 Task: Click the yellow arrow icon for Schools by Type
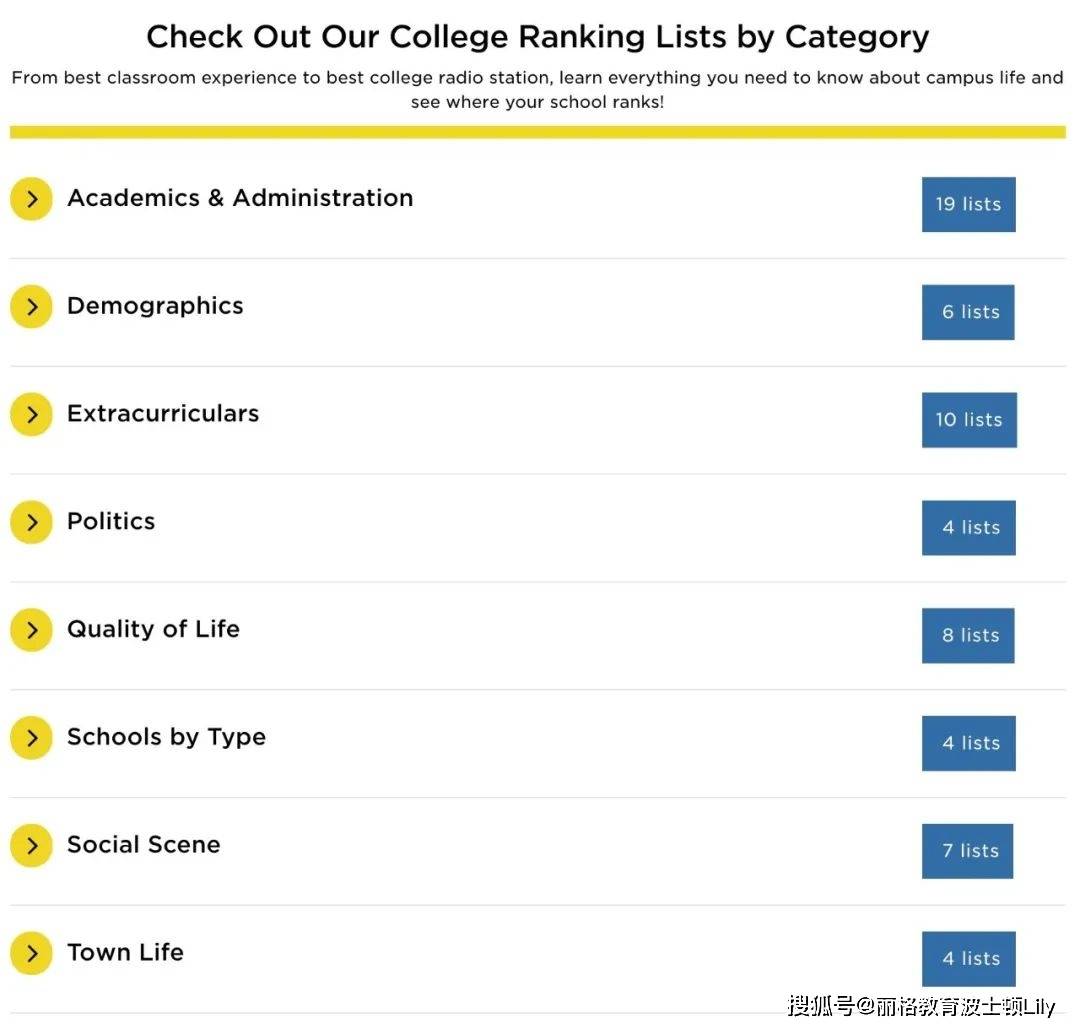pyautogui.click(x=31, y=737)
